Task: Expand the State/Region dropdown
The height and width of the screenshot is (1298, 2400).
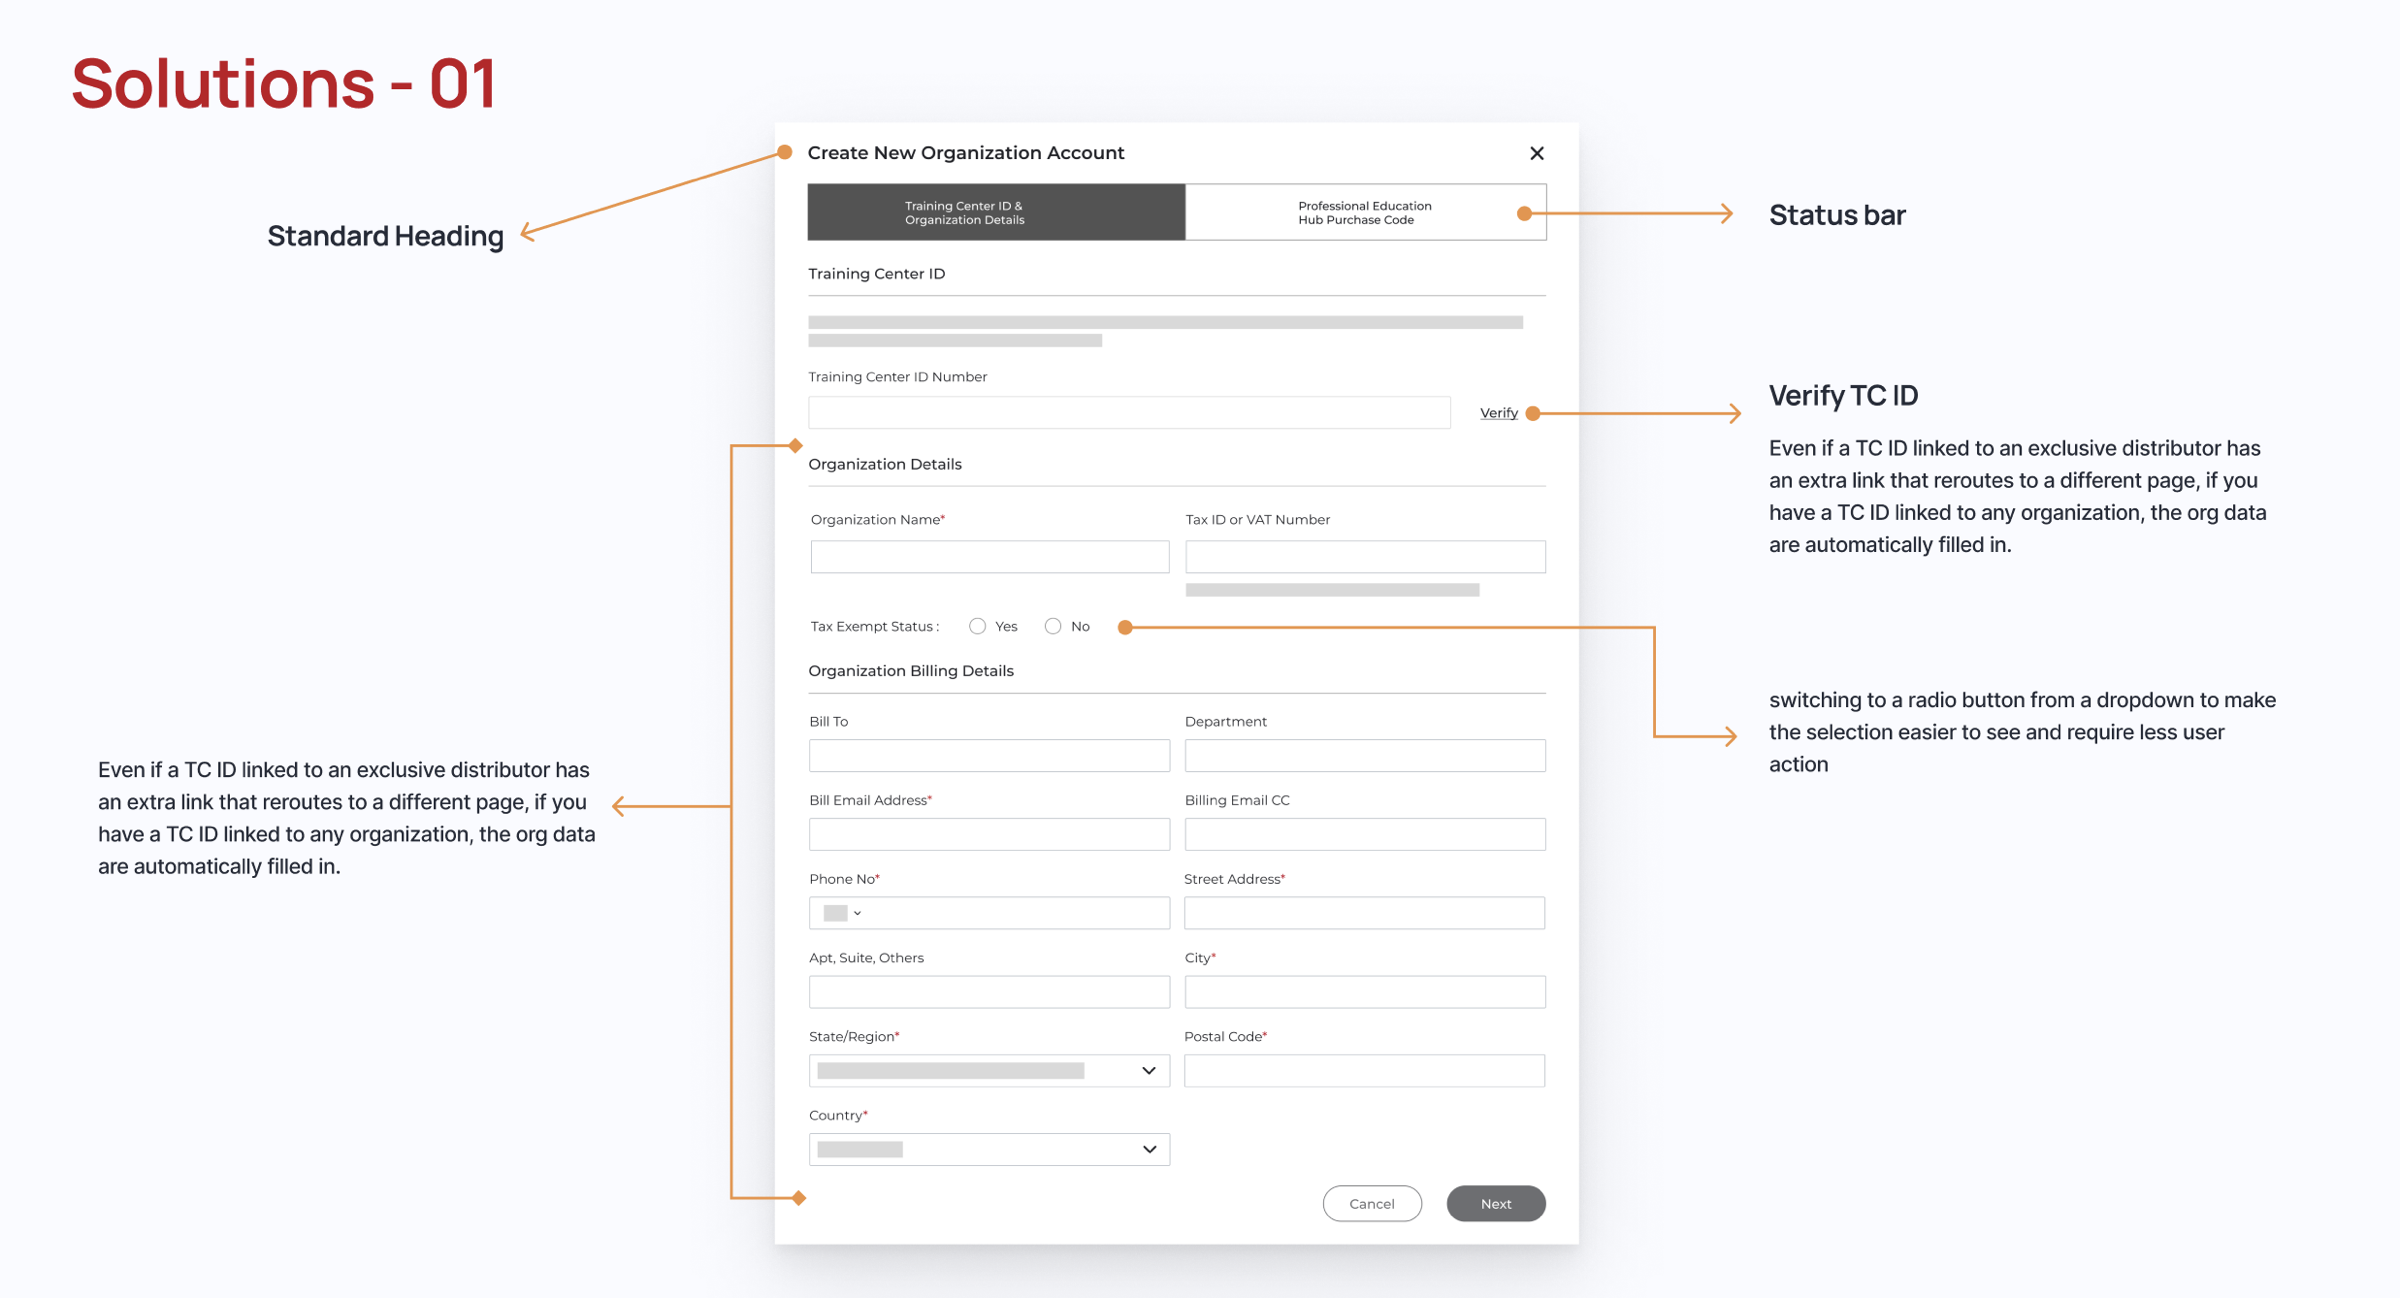Action: pyautogui.click(x=989, y=1070)
